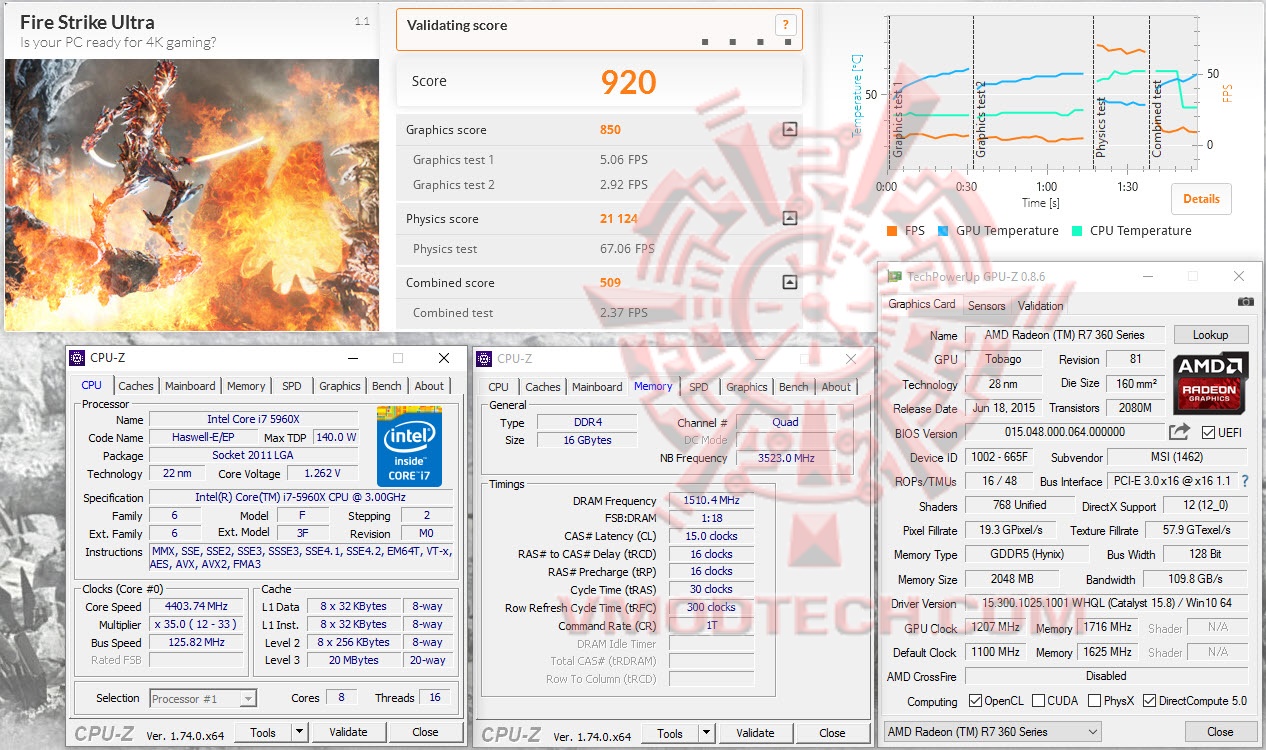Click the GPU-Z title bar app icon
Viewport: 1266px width, 750px height.
coord(896,276)
